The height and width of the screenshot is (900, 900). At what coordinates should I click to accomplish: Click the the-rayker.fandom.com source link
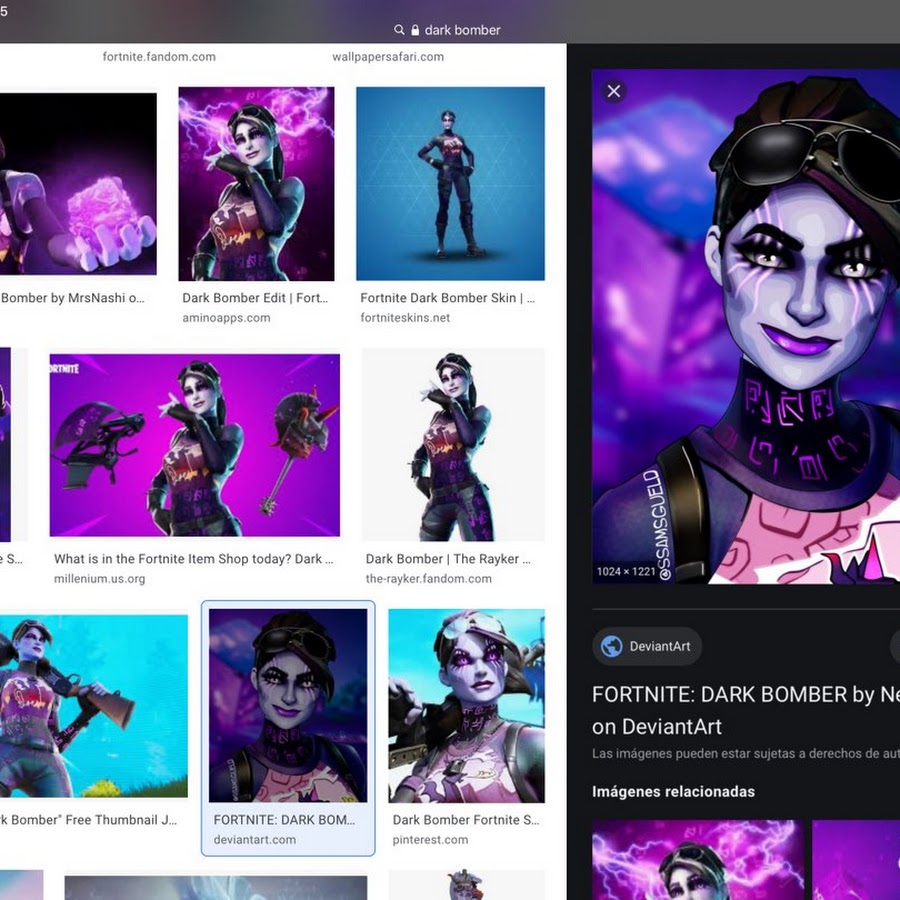428,579
